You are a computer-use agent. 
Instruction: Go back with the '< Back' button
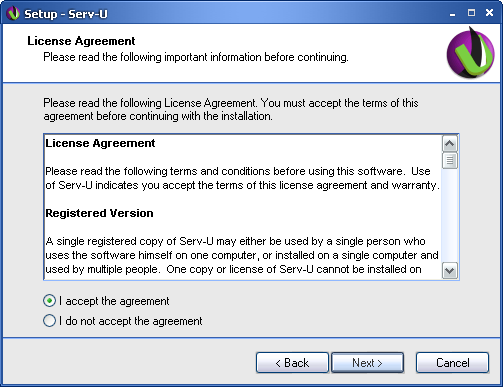tap(292, 363)
